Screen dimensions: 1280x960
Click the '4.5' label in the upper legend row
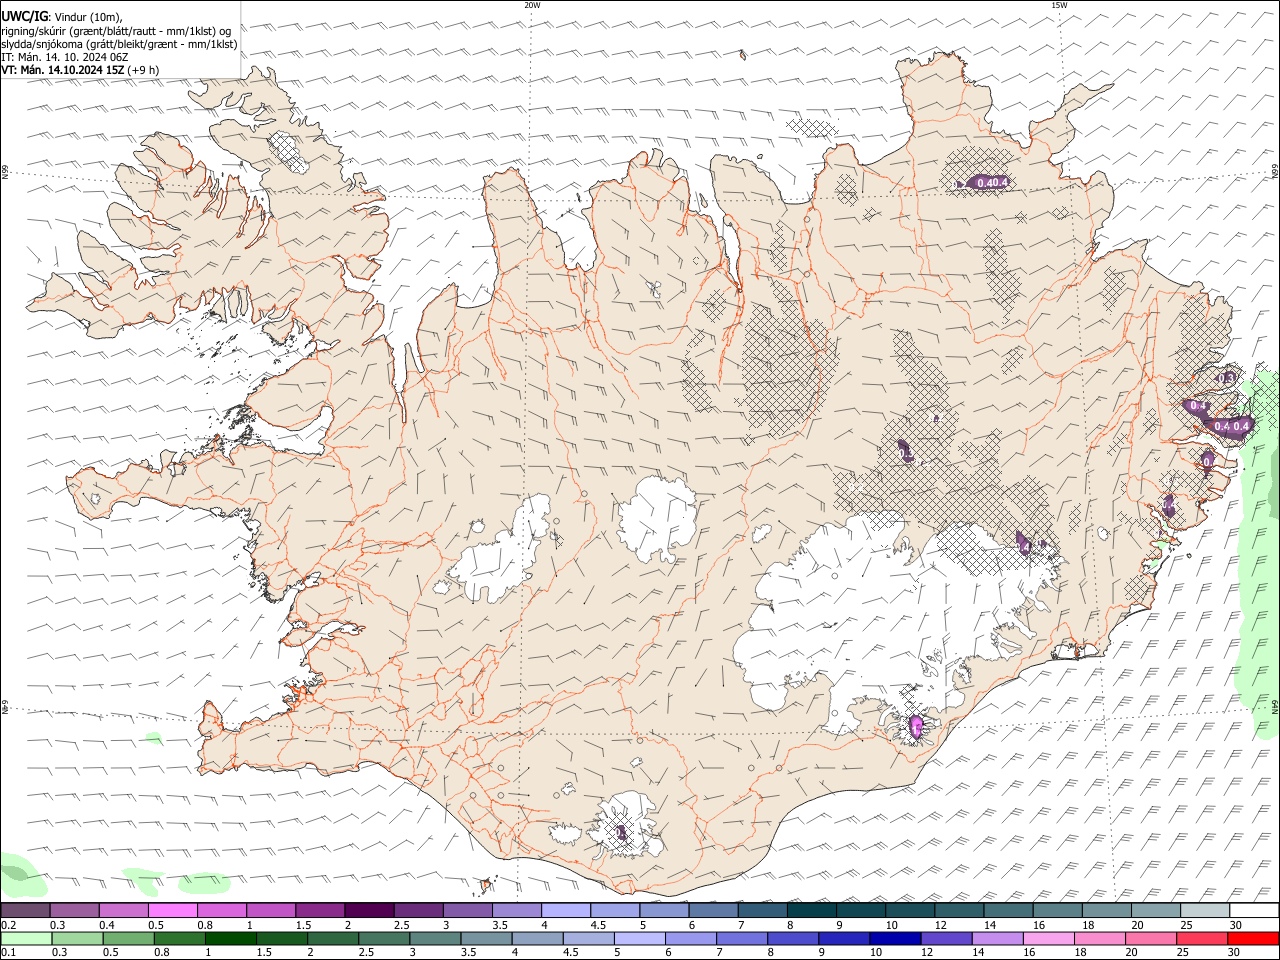pyautogui.click(x=598, y=925)
